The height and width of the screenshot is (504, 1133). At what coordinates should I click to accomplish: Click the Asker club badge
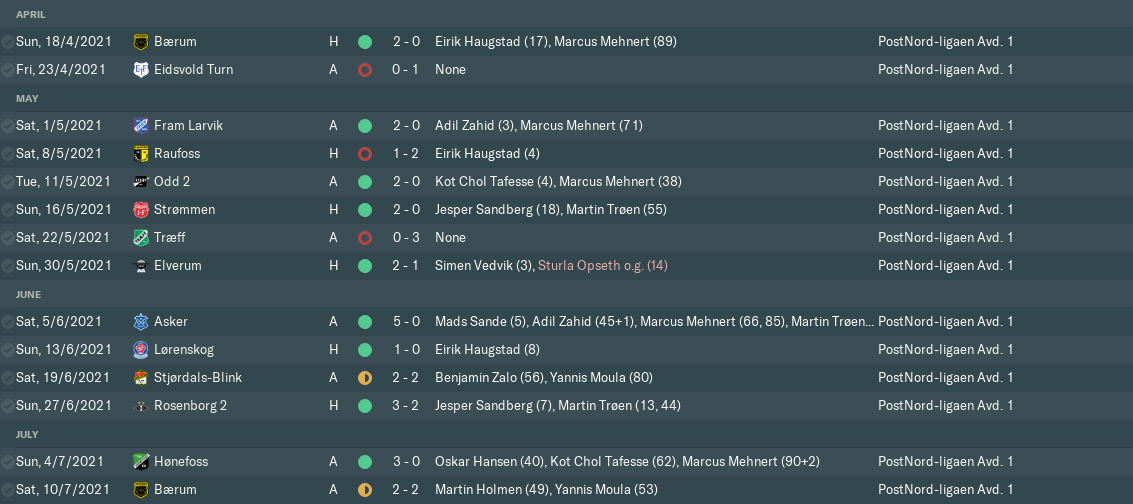tap(140, 322)
